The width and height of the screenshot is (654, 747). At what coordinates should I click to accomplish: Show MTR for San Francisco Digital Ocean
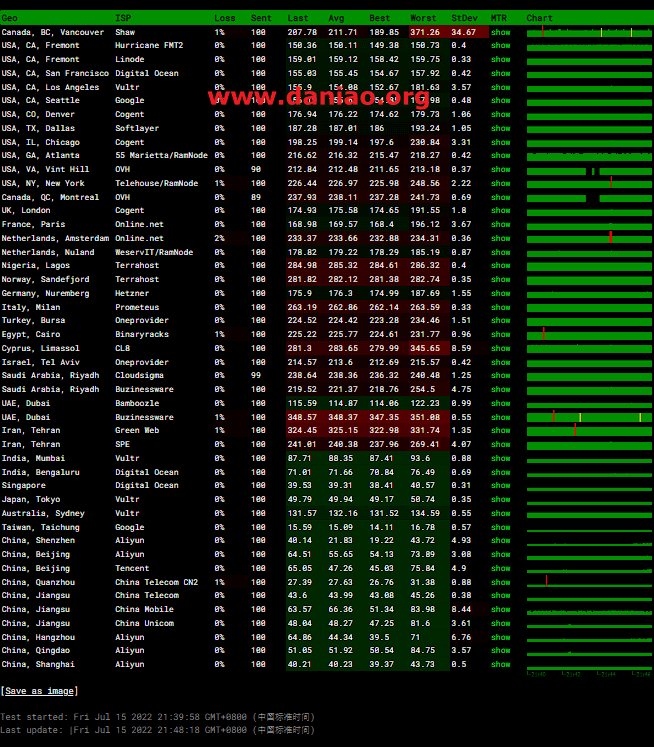click(500, 73)
